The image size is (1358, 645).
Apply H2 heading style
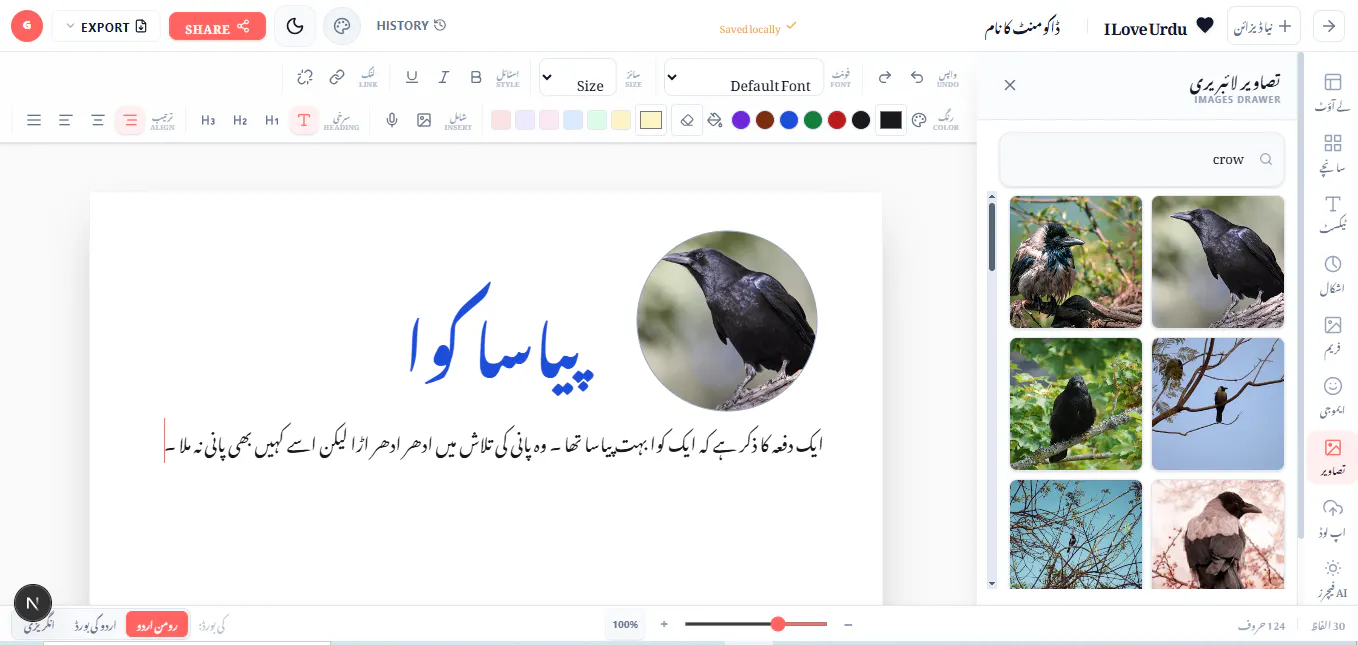pyautogui.click(x=240, y=120)
